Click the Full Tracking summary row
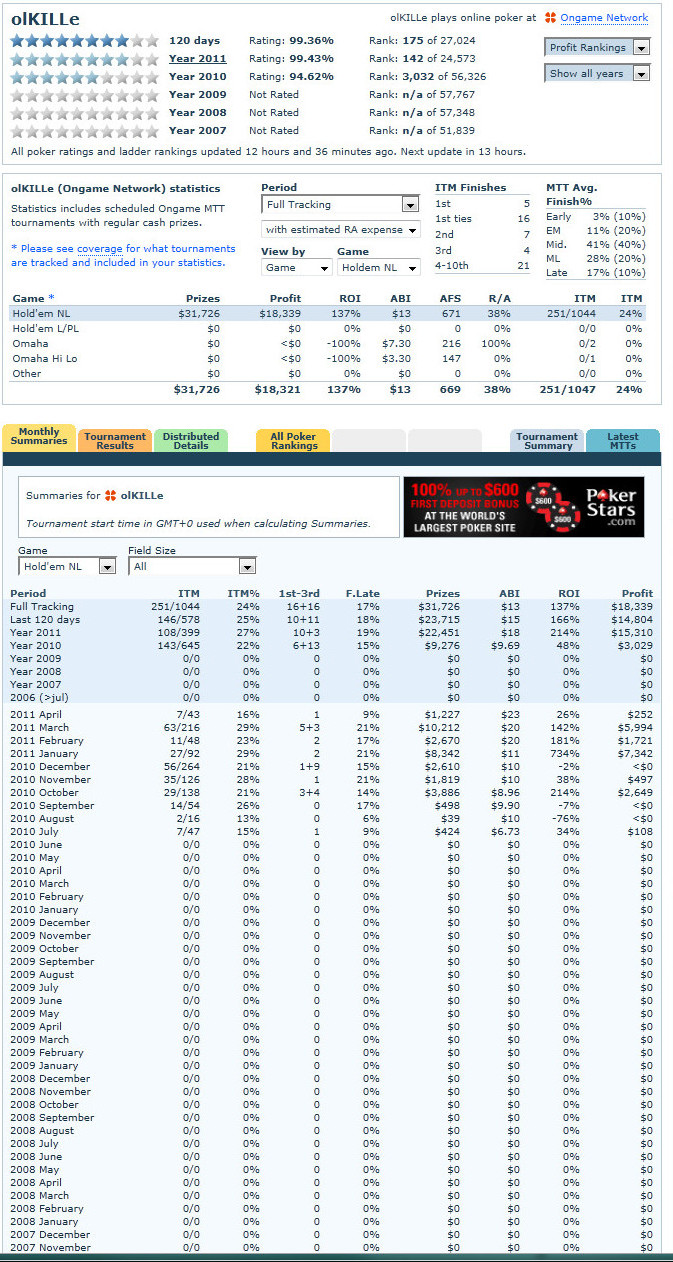This screenshot has width=673, height=1262. click(x=332, y=606)
